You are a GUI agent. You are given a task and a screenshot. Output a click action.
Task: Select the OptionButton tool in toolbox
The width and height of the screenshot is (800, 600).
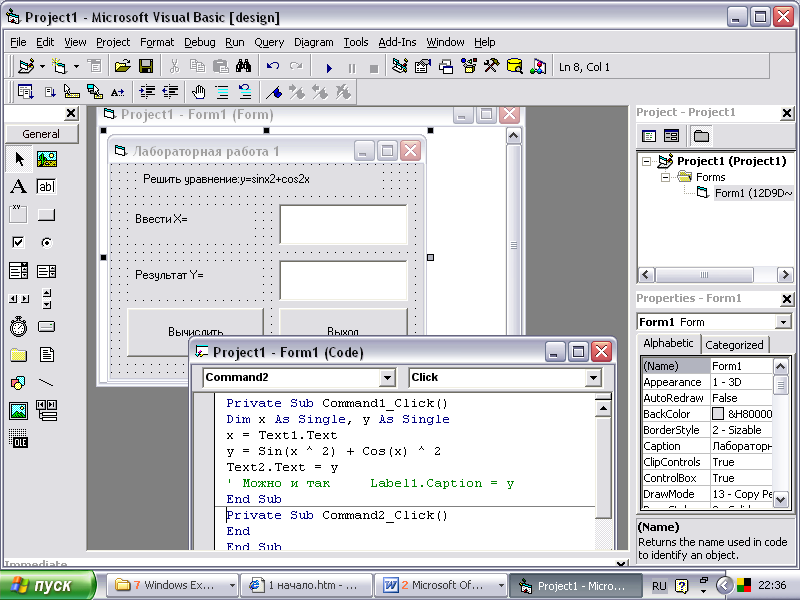(x=46, y=242)
